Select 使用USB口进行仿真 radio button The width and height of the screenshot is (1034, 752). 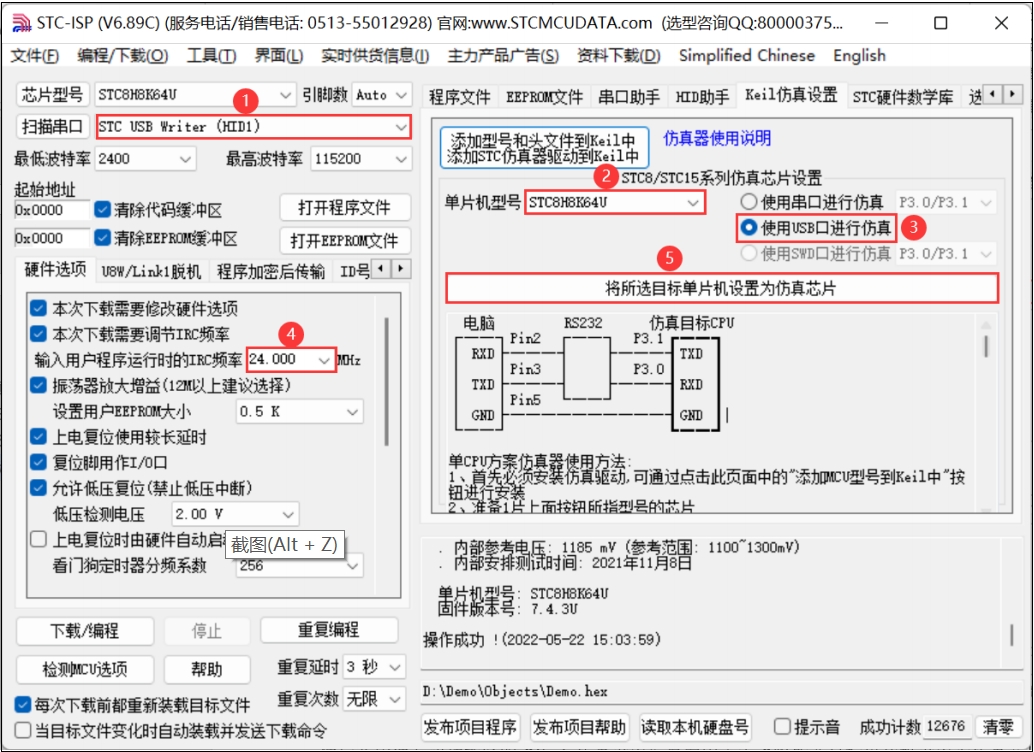pos(748,228)
